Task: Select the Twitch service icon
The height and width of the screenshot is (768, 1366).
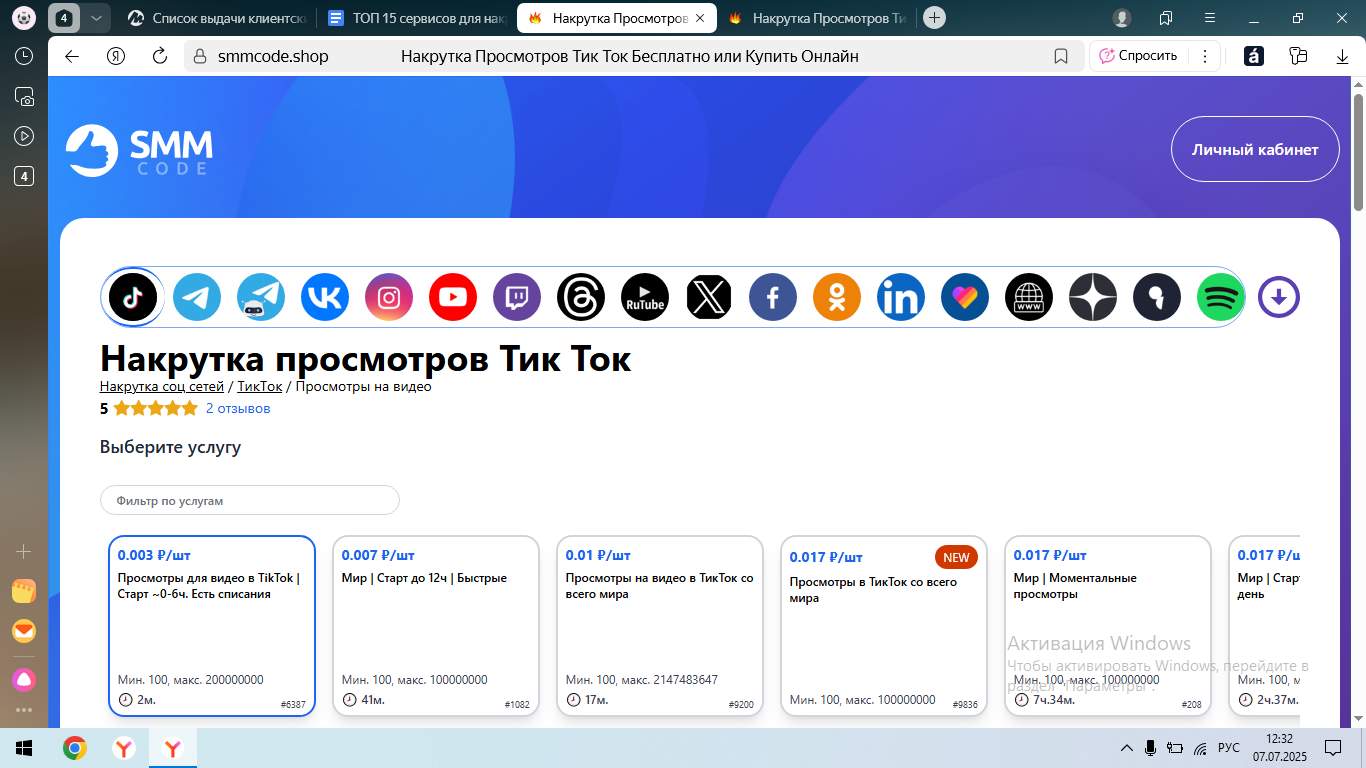Action: pyautogui.click(x=517, y=297)
